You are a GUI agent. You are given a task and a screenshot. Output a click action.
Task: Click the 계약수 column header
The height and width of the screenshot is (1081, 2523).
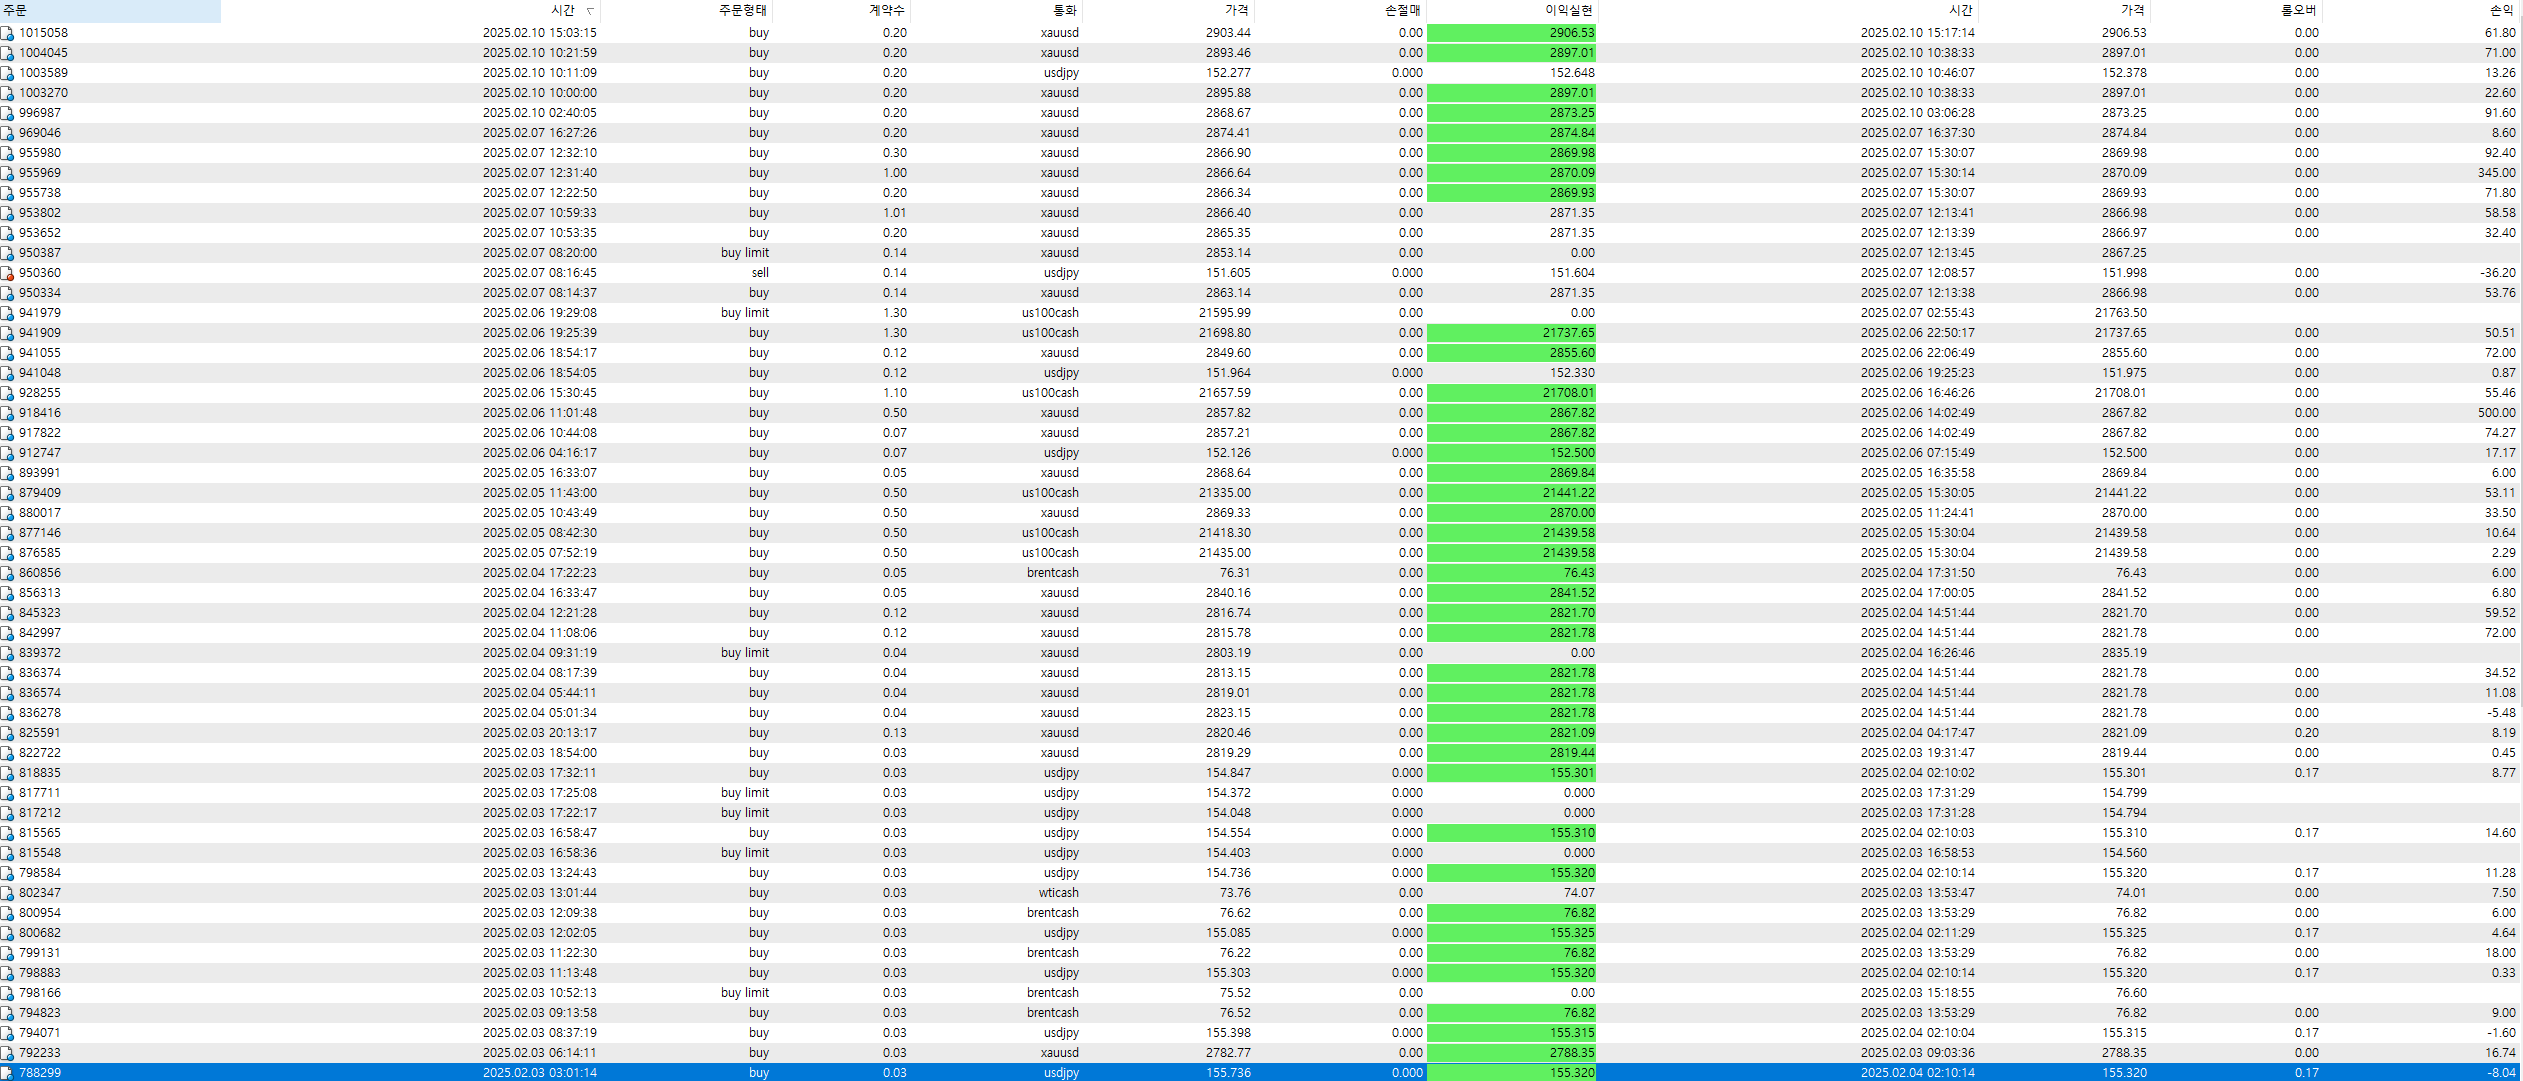coord(886,11)
